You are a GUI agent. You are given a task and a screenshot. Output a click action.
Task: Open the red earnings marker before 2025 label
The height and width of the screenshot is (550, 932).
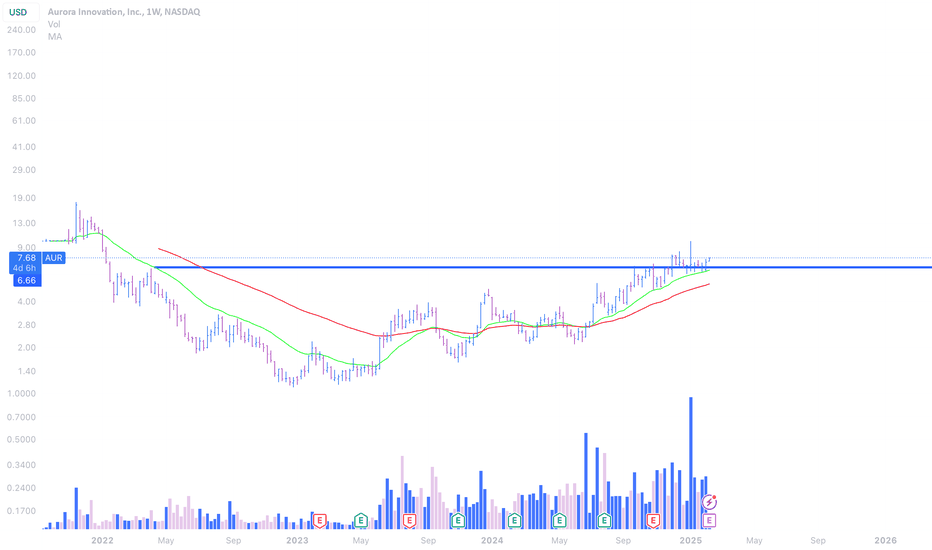(x=653, y=521)
